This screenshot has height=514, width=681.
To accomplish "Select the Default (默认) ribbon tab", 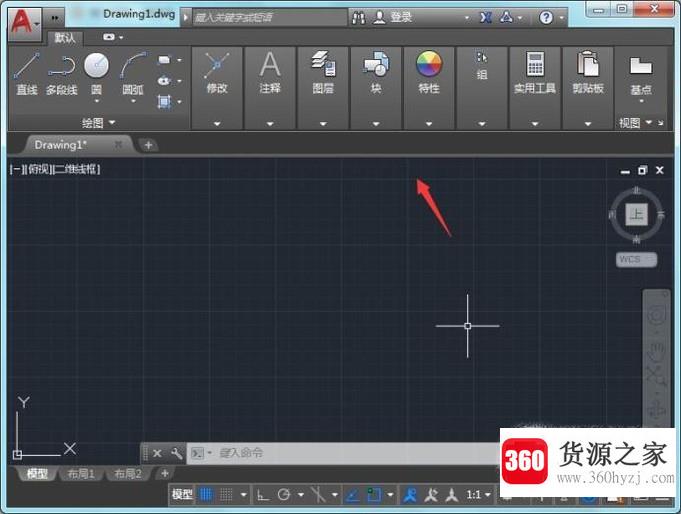I will 65,38.
